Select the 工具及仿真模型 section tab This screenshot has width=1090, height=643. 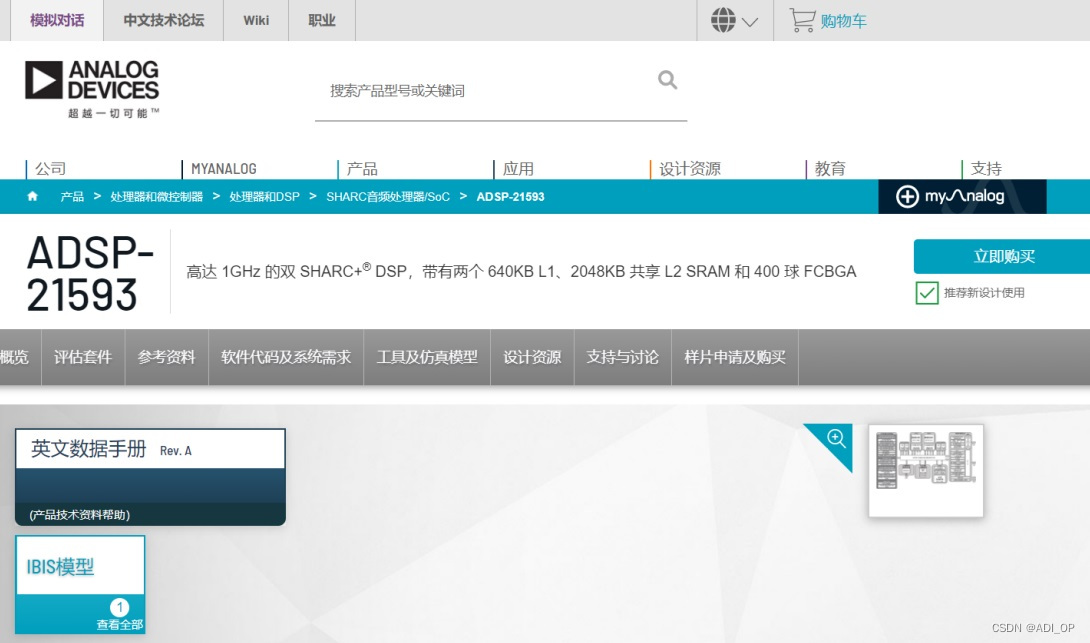[427, 357]
